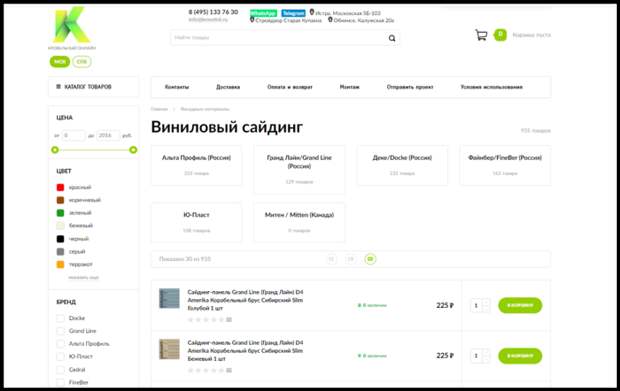Filter by the green color swatch
Viewport: 620px width, 391px height.
coord(60,213)
